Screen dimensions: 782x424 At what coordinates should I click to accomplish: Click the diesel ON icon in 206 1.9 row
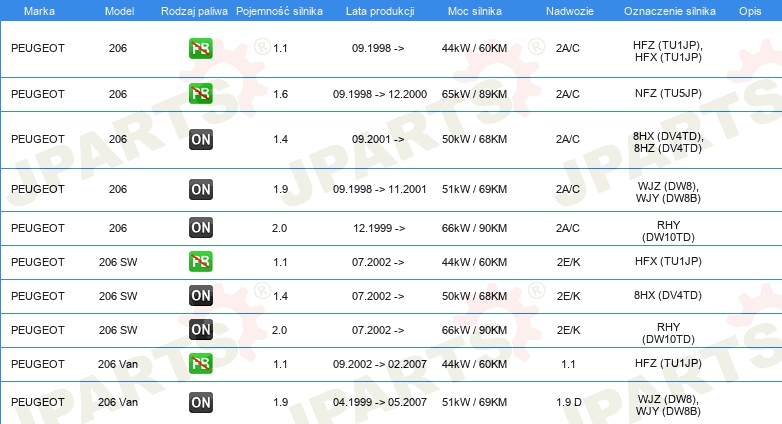200,189
